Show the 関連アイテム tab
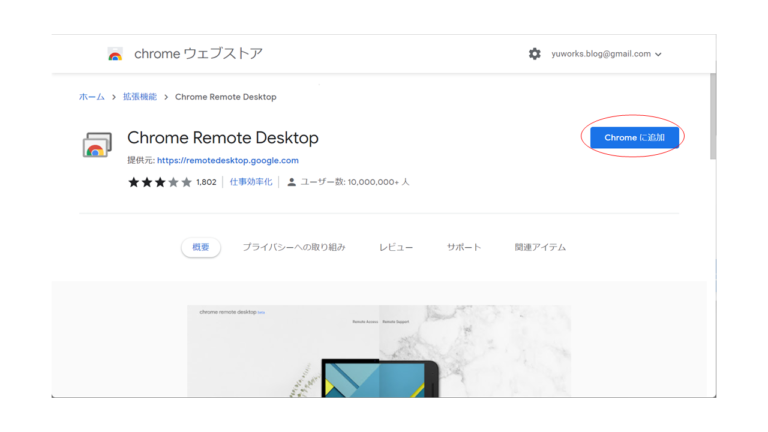The height and width of the screenshot is (432, 768). [x=540, y=247]
